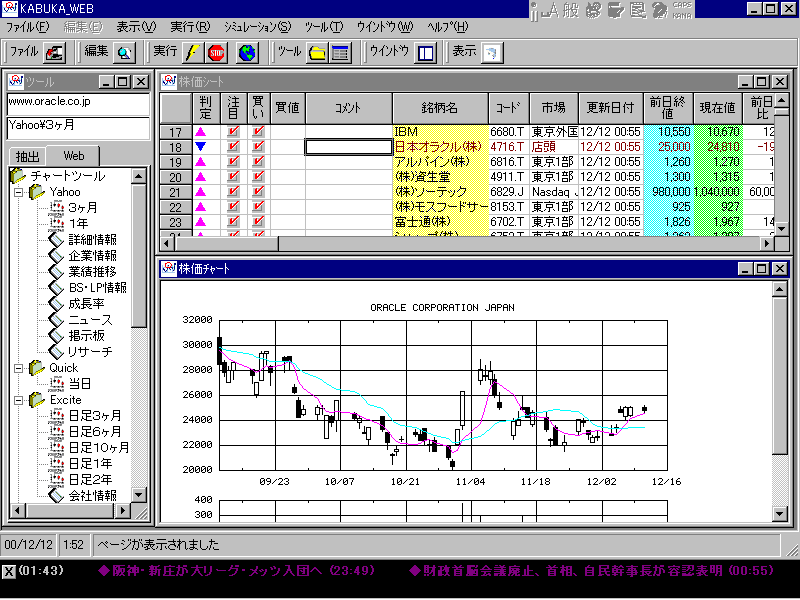Click the 更新日付 column header
This screenshot has width=800, height=600.
[611, 108]
